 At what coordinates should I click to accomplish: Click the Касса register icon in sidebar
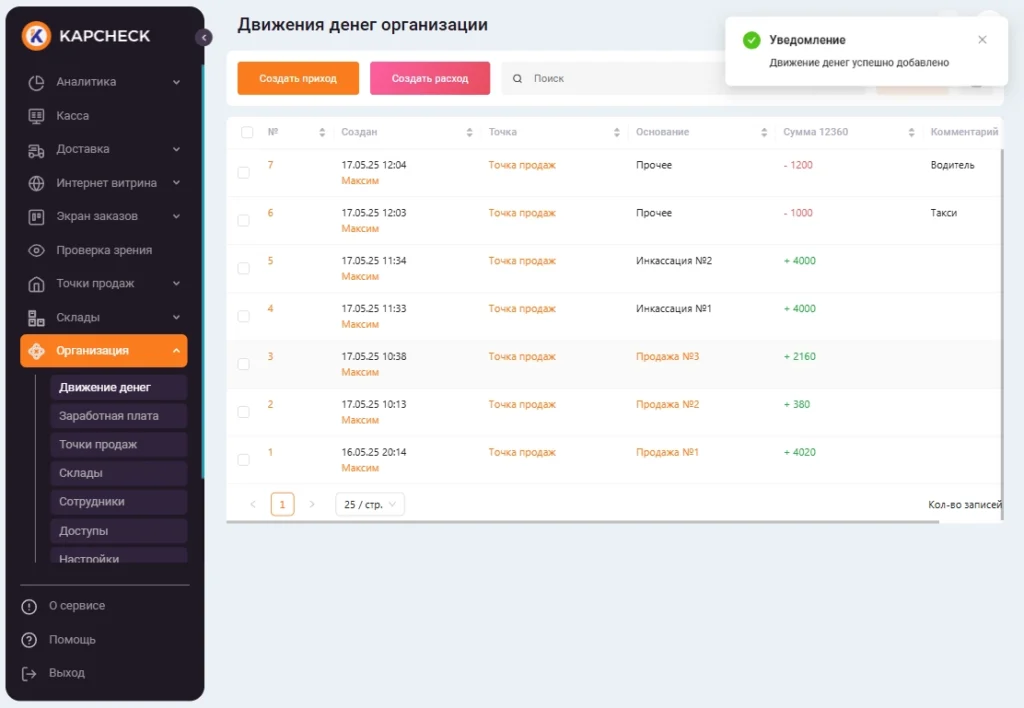36,116
